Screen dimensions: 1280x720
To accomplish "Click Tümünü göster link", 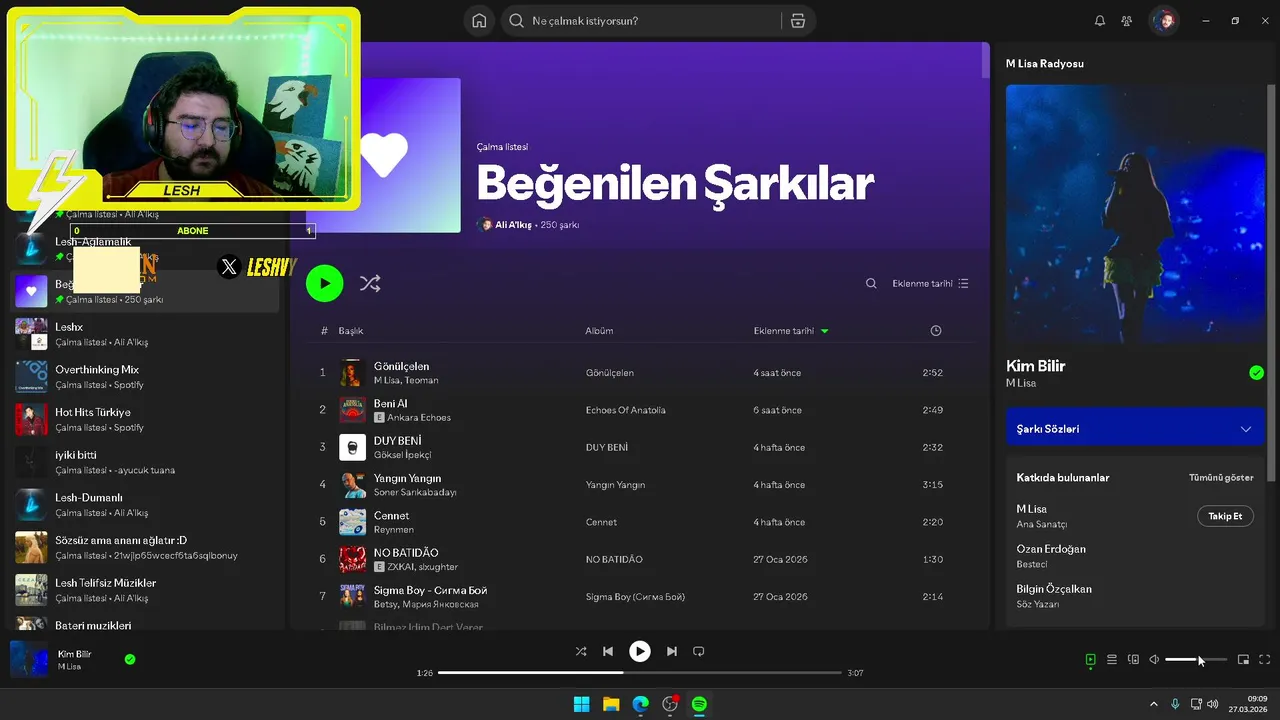I will (1221, 478).
